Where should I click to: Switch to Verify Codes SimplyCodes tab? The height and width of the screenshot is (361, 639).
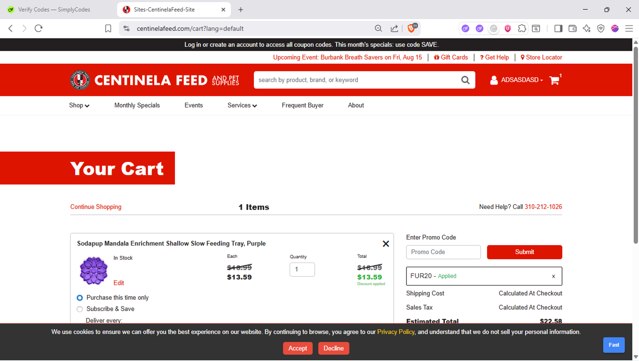click(55, 9)
